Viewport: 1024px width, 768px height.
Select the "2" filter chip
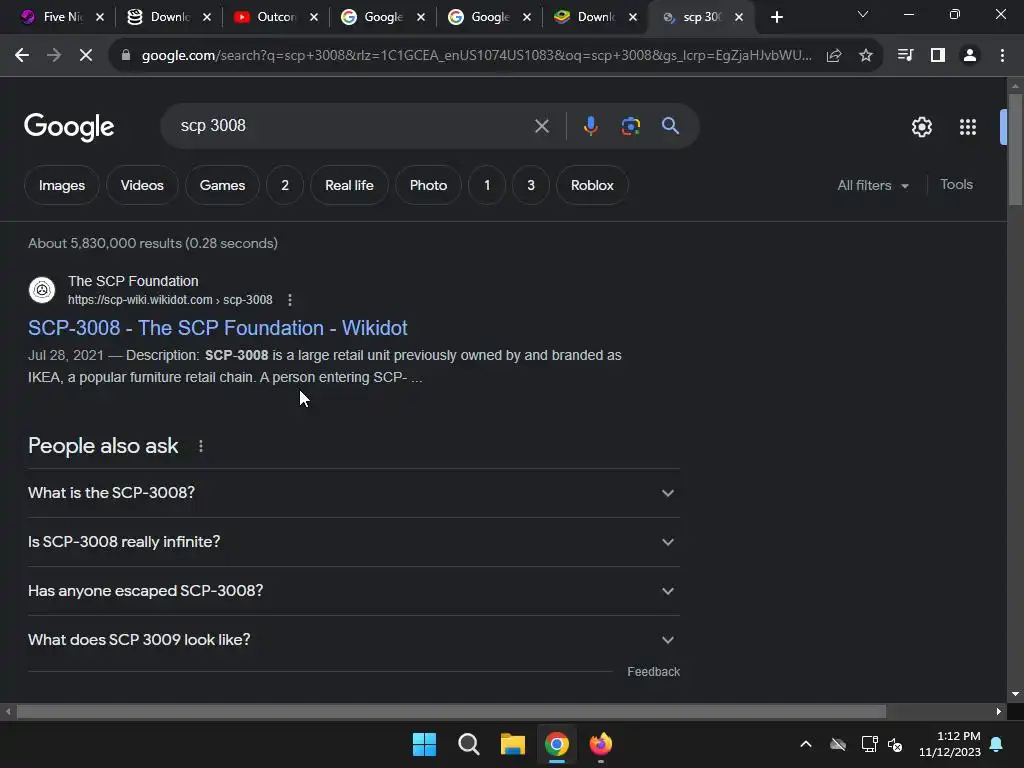[285, 185]
